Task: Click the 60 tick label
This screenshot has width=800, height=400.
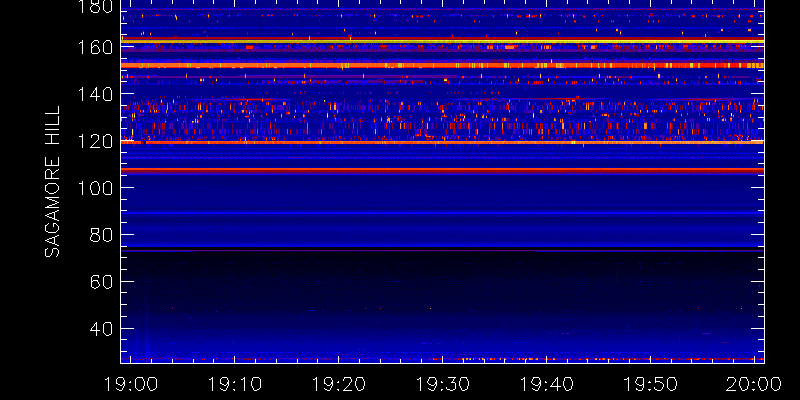Action: tap(101, 282)
